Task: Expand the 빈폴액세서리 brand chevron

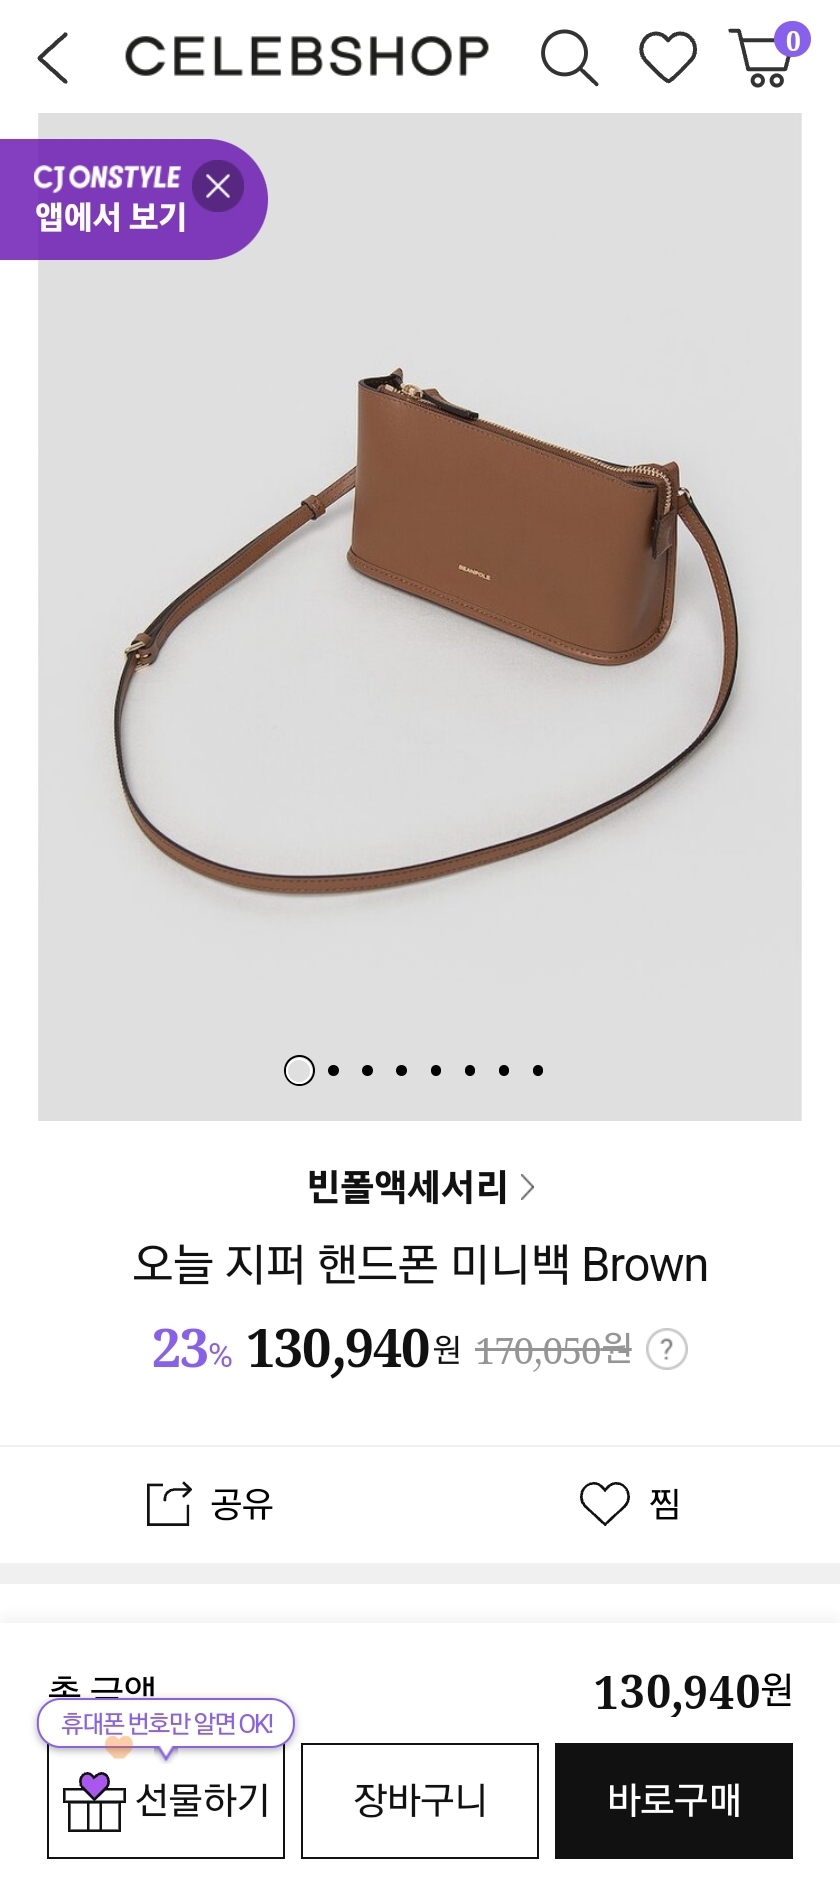Action: click(x=528, y=1187)
